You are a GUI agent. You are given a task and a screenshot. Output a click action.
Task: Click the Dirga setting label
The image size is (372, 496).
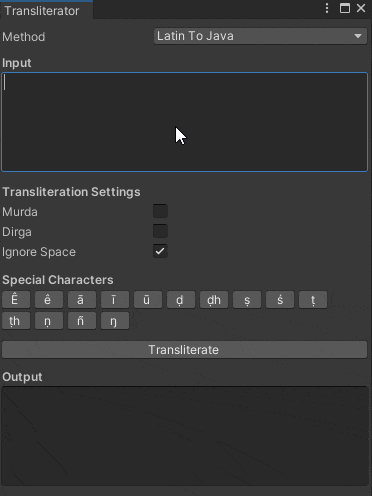coord(17,232)
